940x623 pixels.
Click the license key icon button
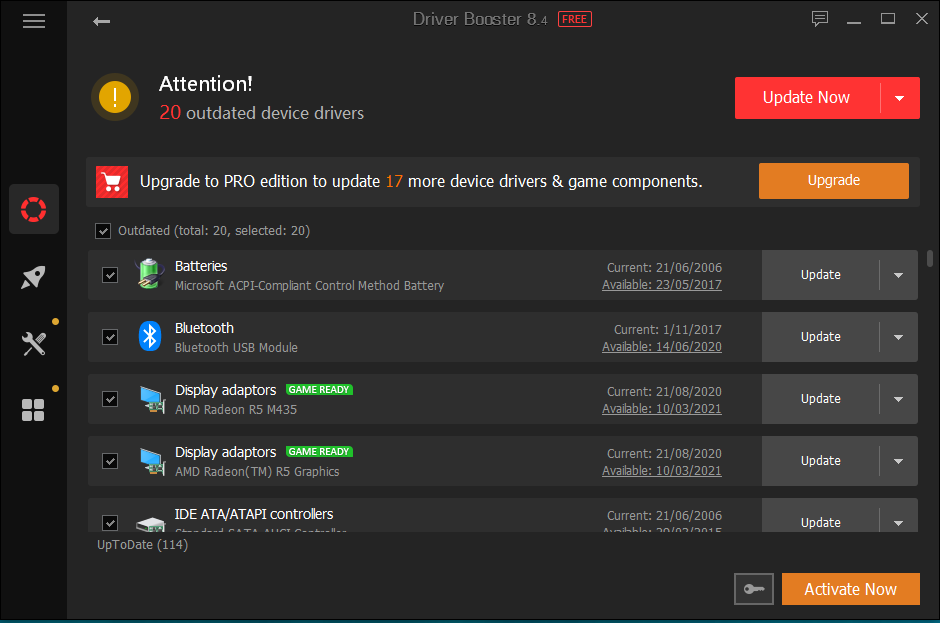point(754,589)
